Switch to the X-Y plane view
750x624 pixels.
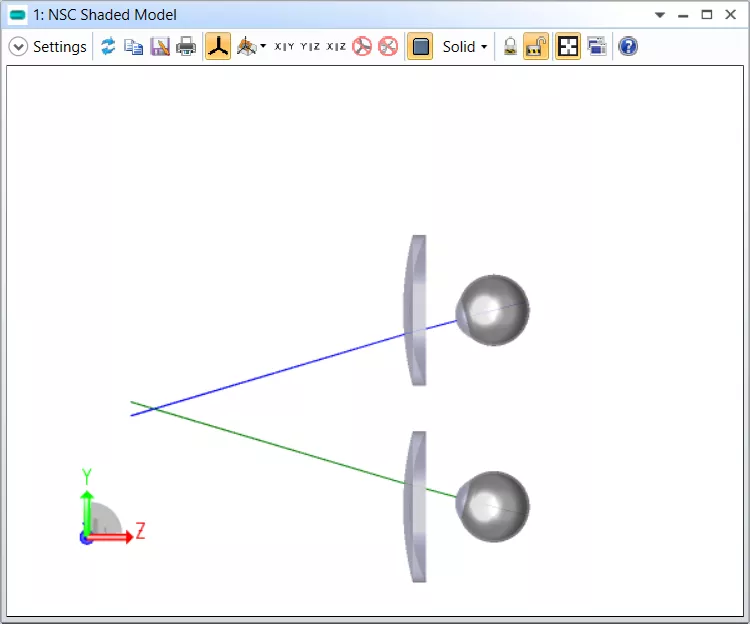284,47
